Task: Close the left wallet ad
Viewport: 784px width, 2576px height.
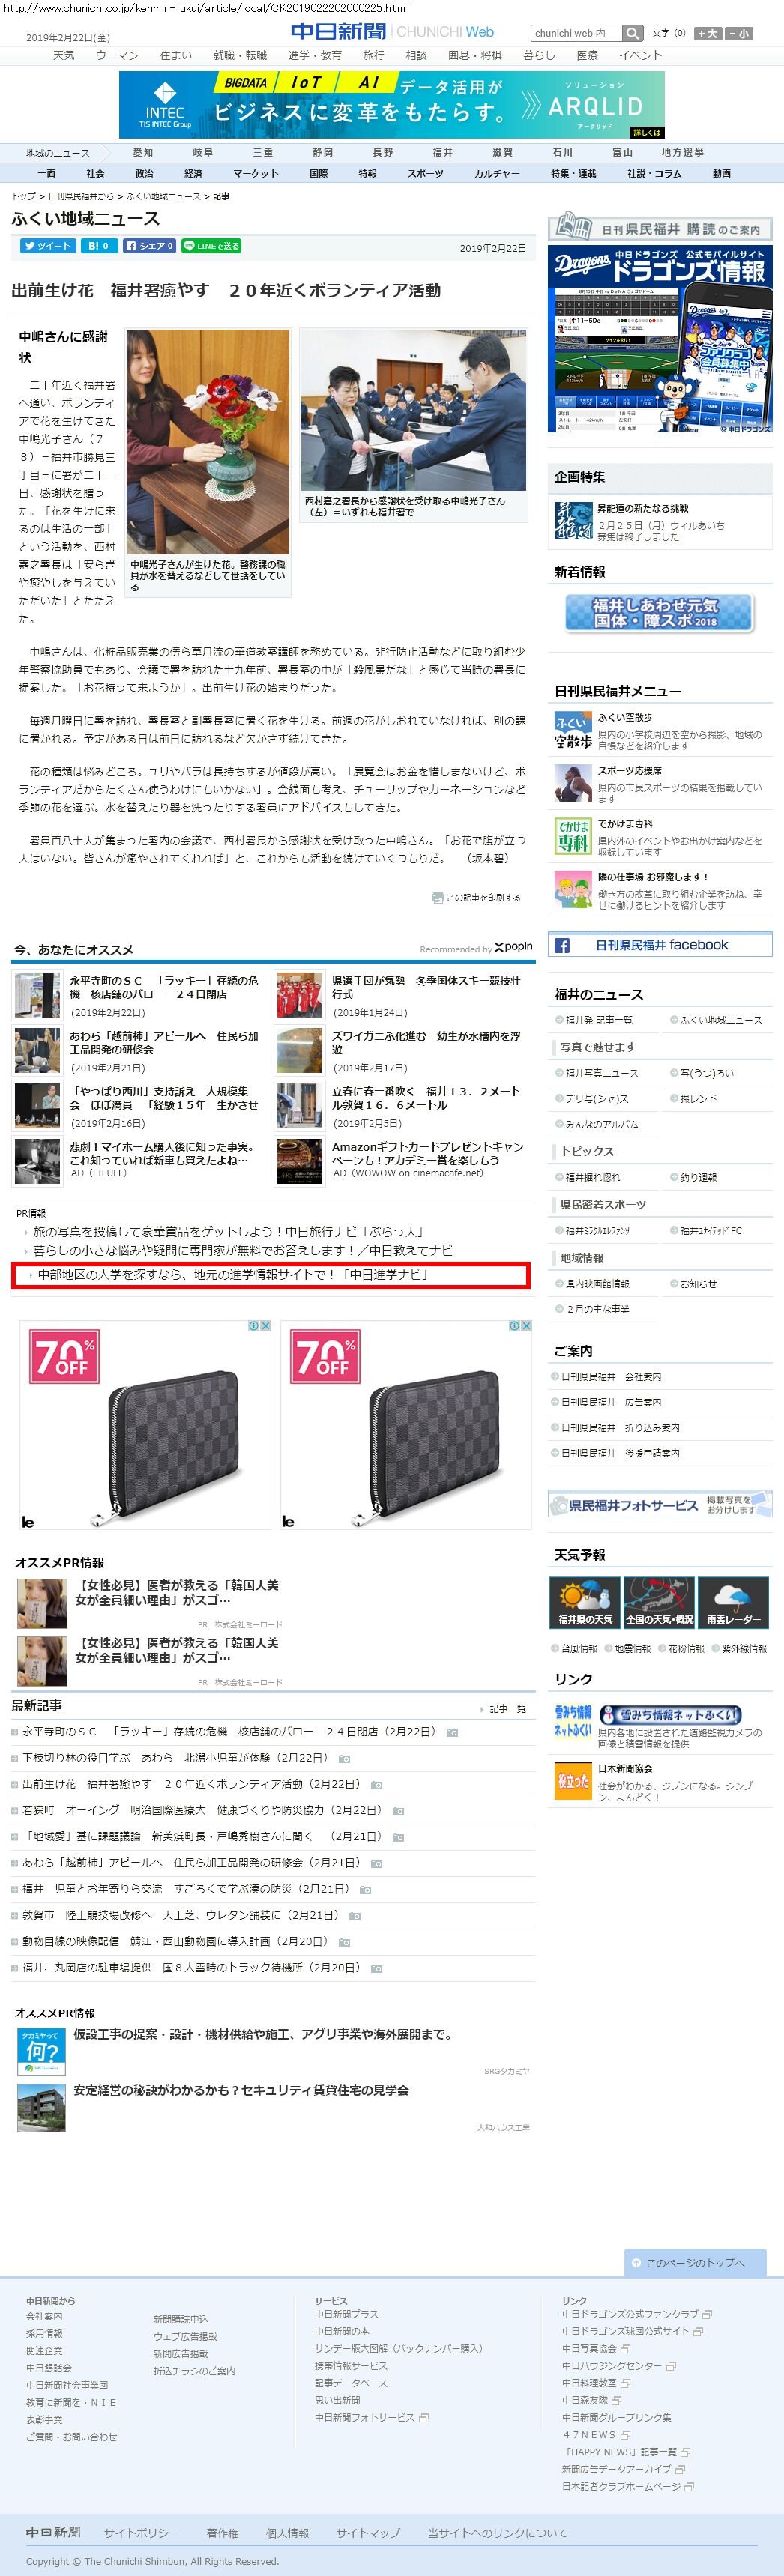Action: [x=265, y=1326]
